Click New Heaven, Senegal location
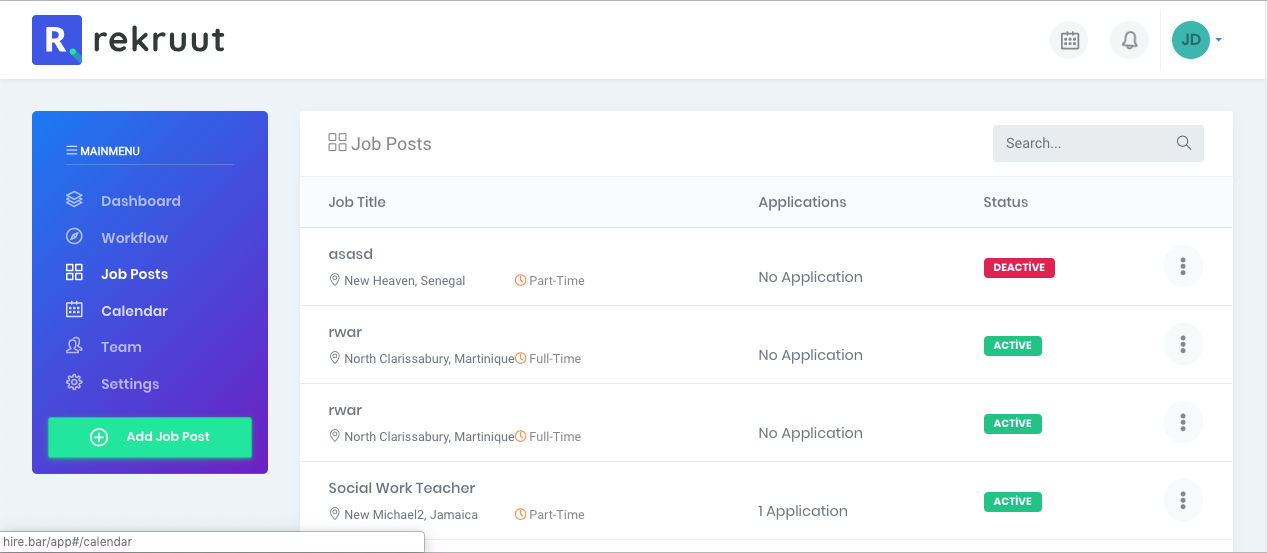This screenshot has height=553, width=1267. tap(405, 281)
